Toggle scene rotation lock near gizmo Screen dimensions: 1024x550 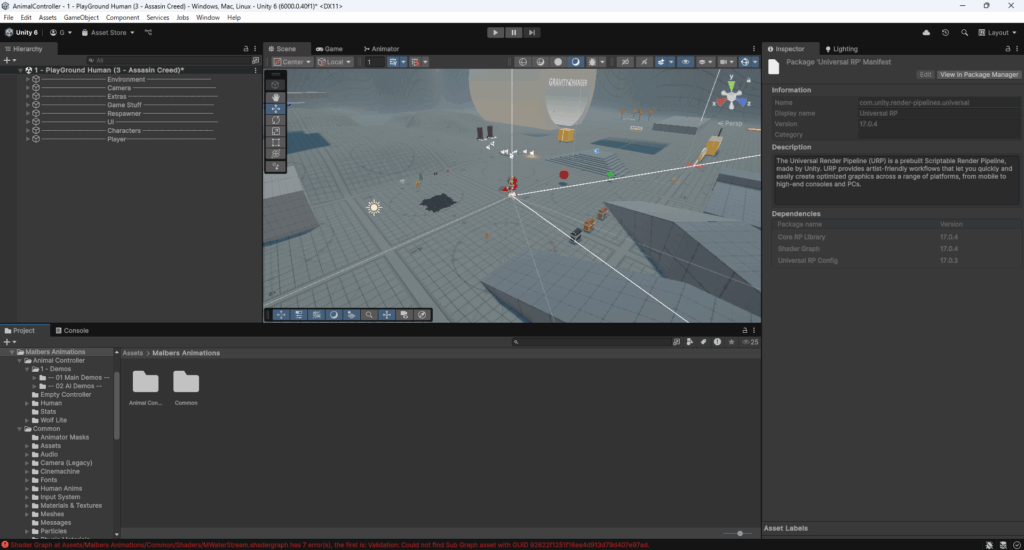pos(748,80)
